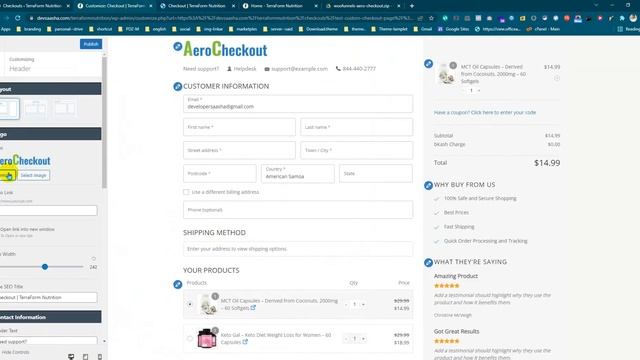
Task: Select Keto Gal product radio button
Action: tap(190, 338)
